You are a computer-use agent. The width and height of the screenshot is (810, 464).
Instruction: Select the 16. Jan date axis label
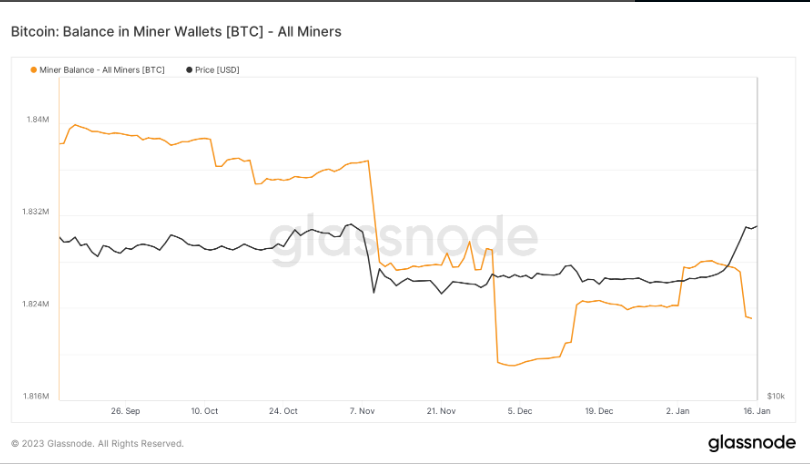point(757,410)
